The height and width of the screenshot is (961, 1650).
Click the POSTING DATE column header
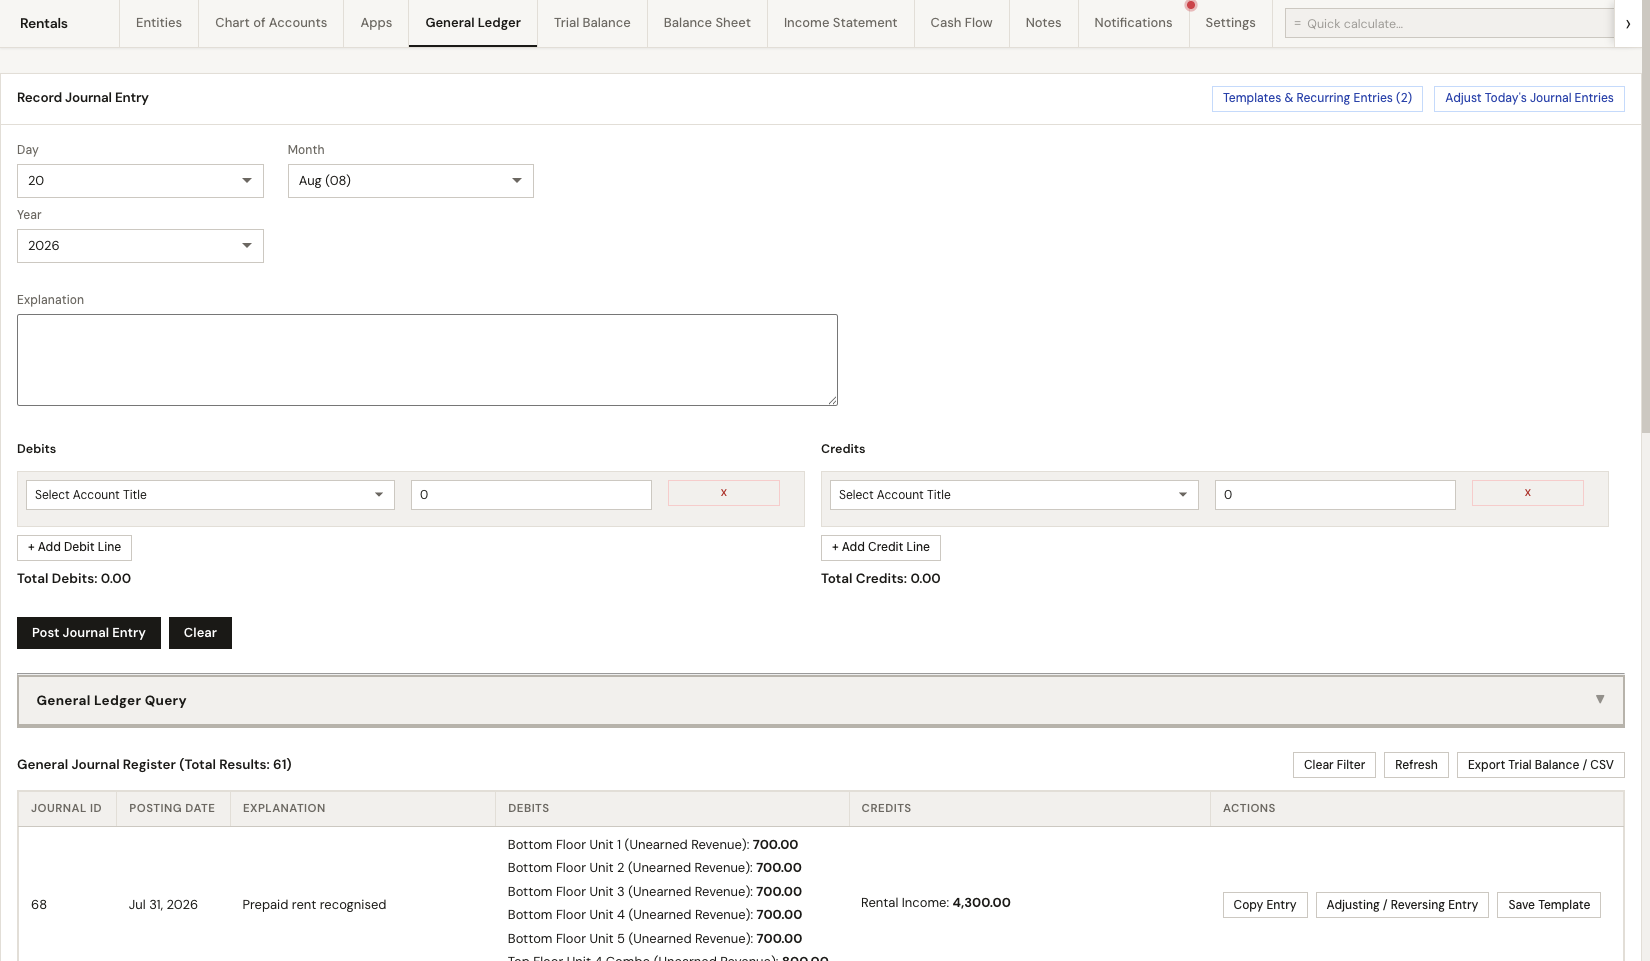(172, 808)
